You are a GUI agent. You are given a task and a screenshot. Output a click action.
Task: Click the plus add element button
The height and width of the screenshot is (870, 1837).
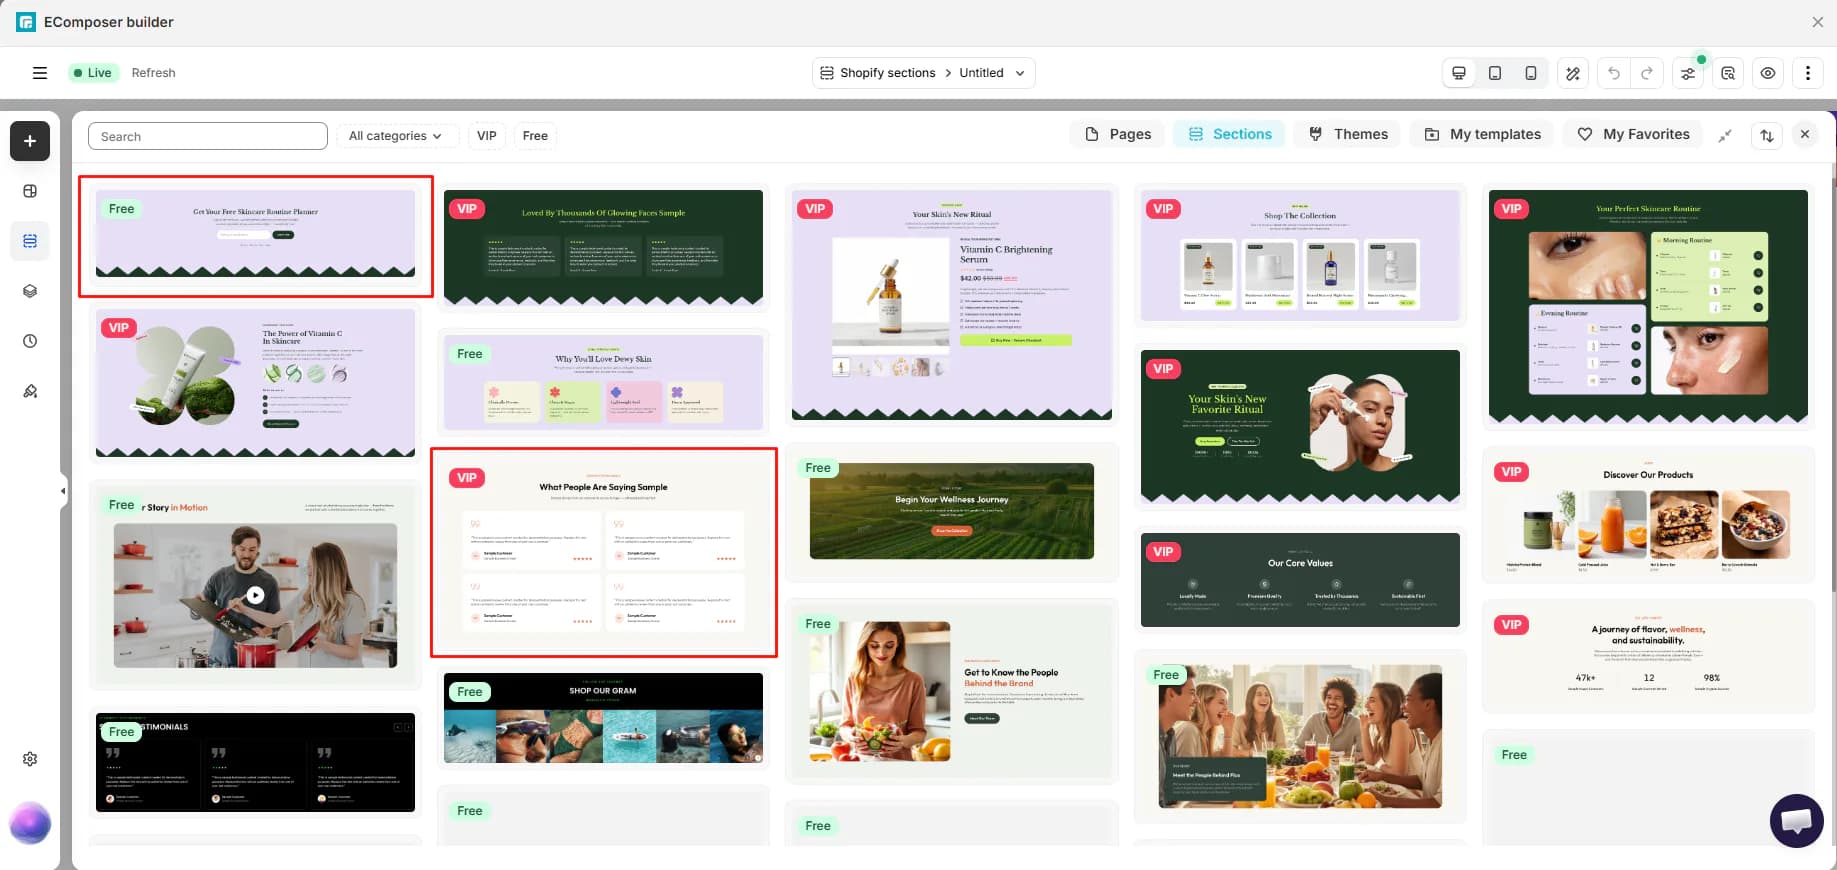pos(30,141)
